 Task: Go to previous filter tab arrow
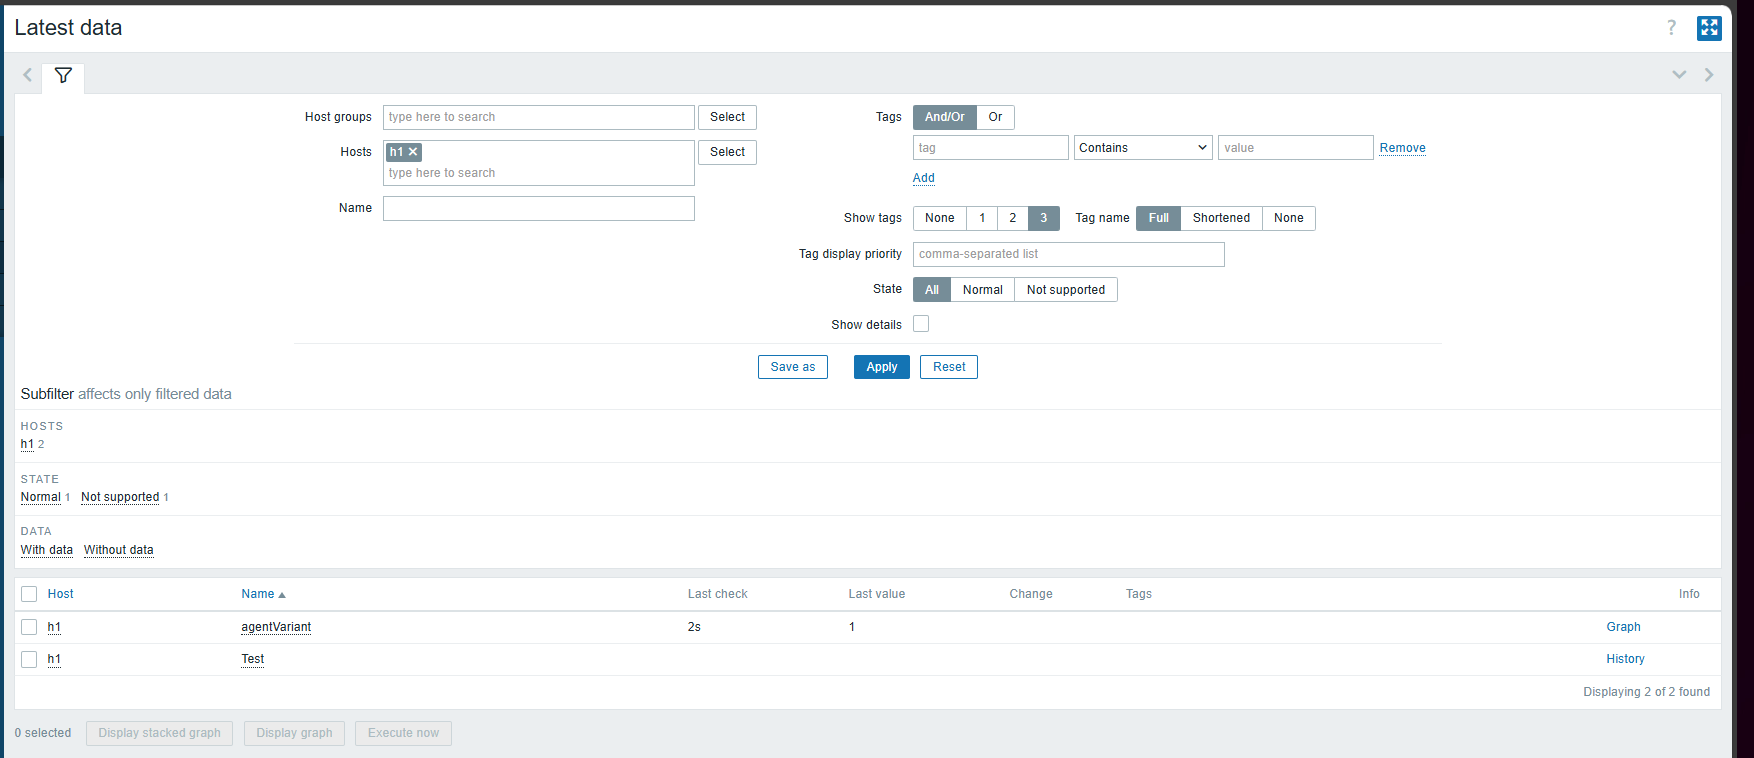27,75
